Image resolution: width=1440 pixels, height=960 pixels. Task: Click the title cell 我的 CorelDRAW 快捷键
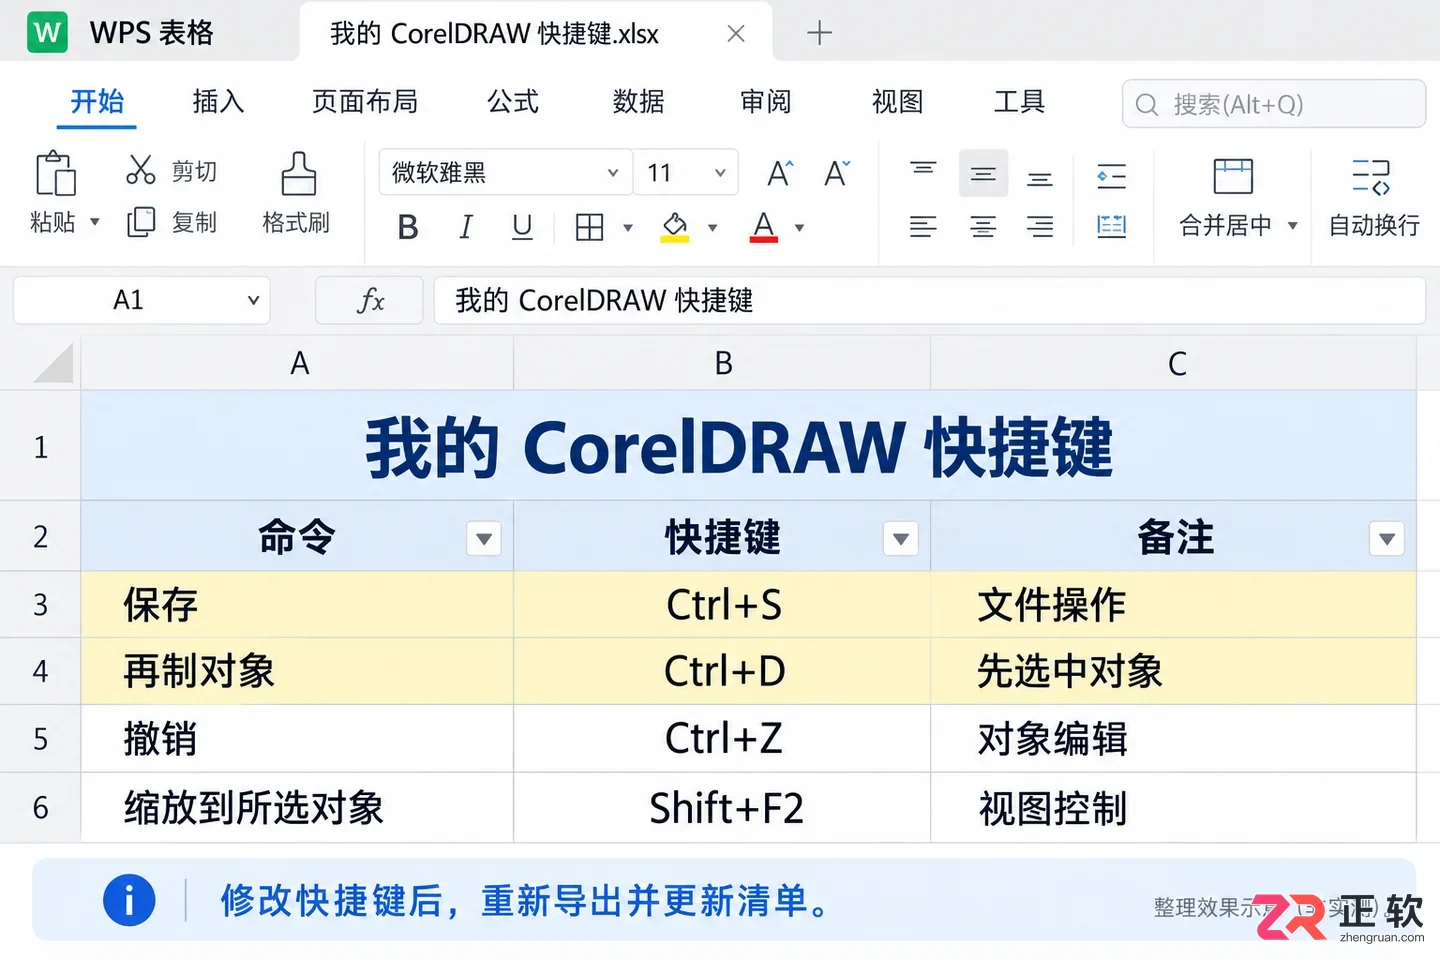(x=749, y=446)
